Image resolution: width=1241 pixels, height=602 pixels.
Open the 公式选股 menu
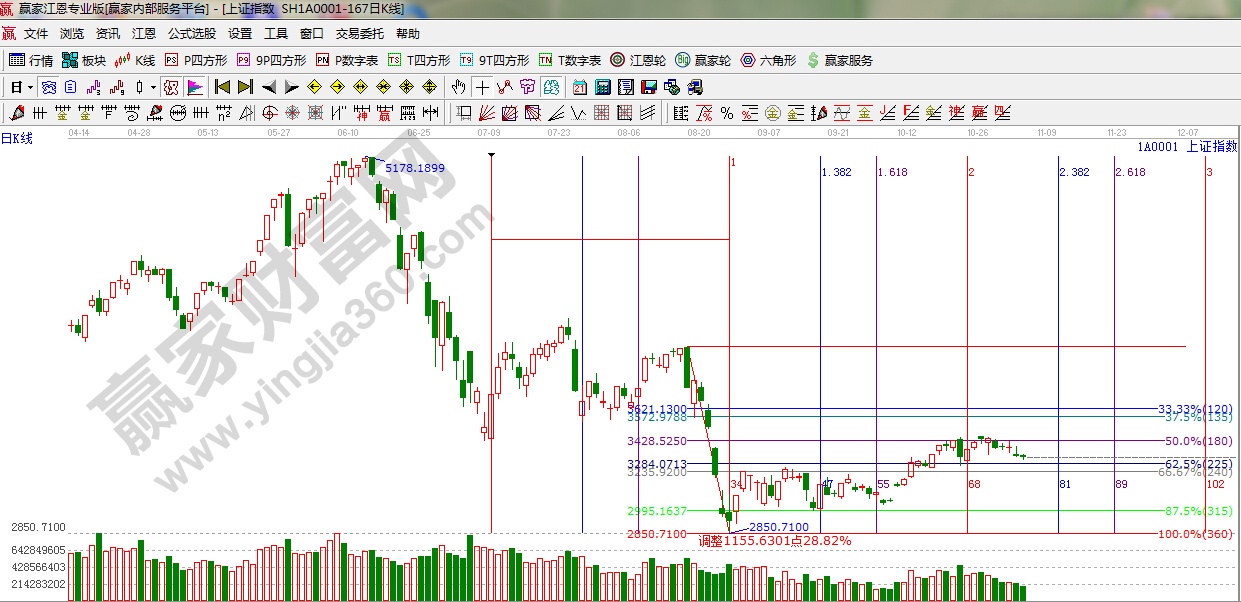(191, 33)
